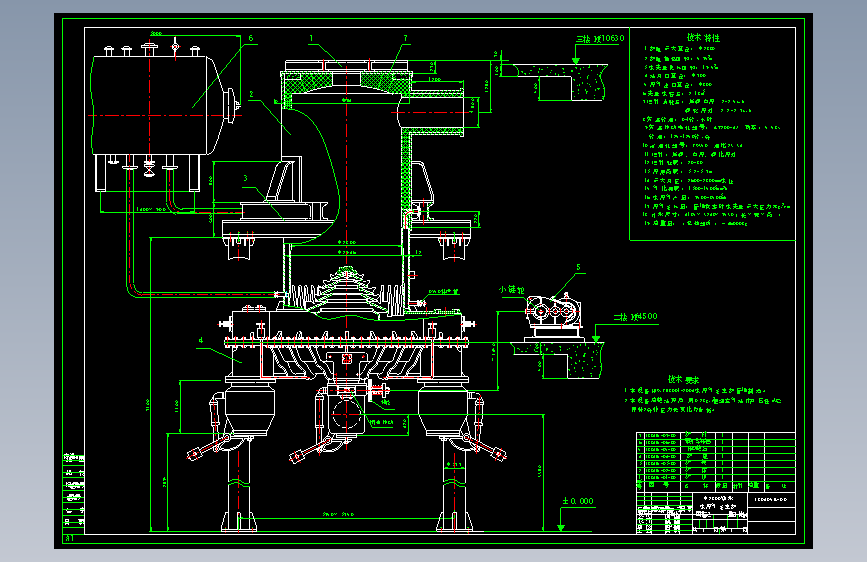Select the elevation triangle marker under ±0.000

tap(561, 527)
